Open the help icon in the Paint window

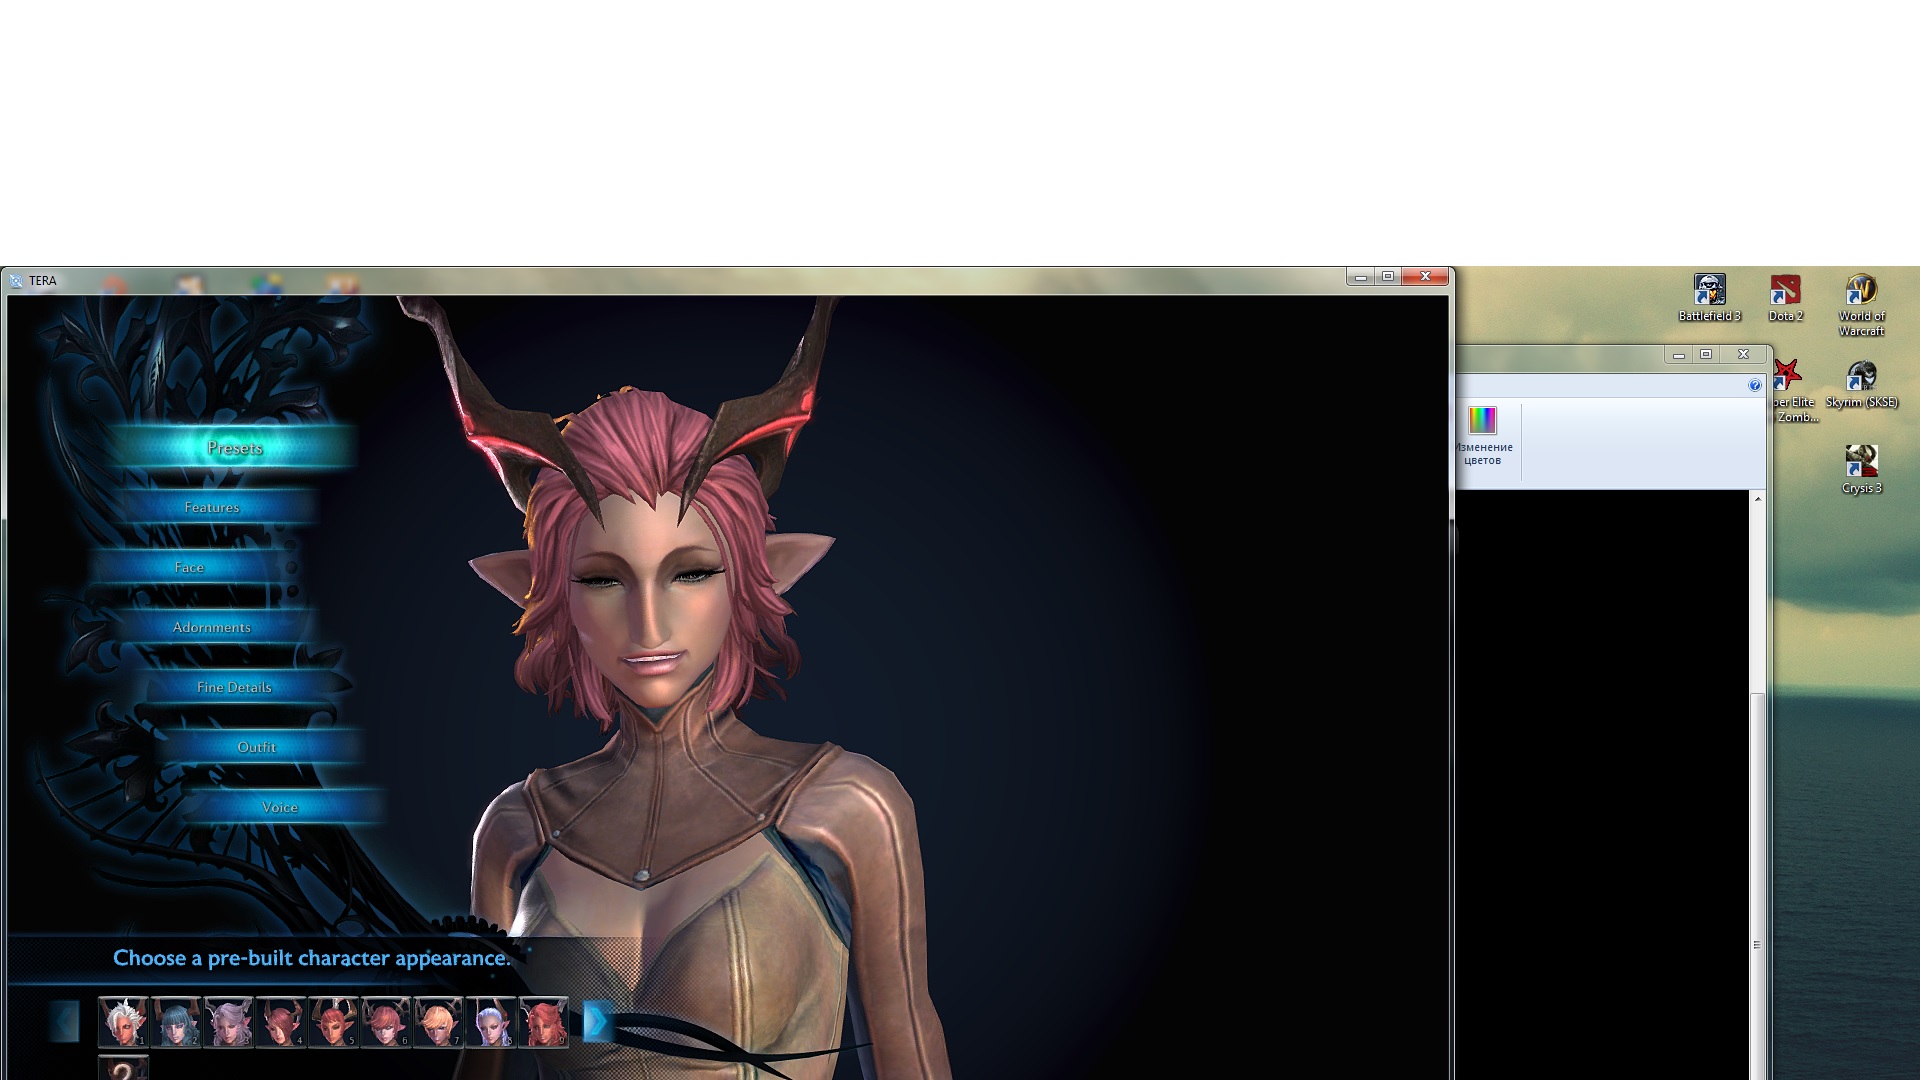tap(1754, 385)
